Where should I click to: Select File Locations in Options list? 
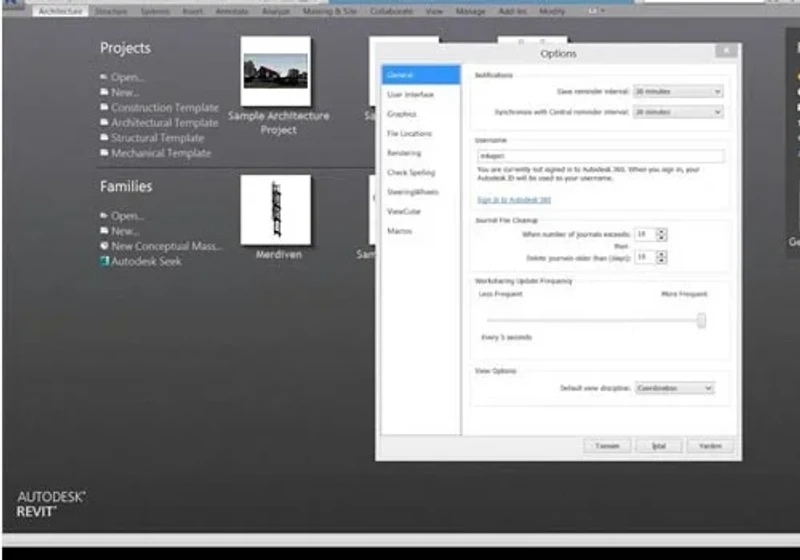point(421,133)
